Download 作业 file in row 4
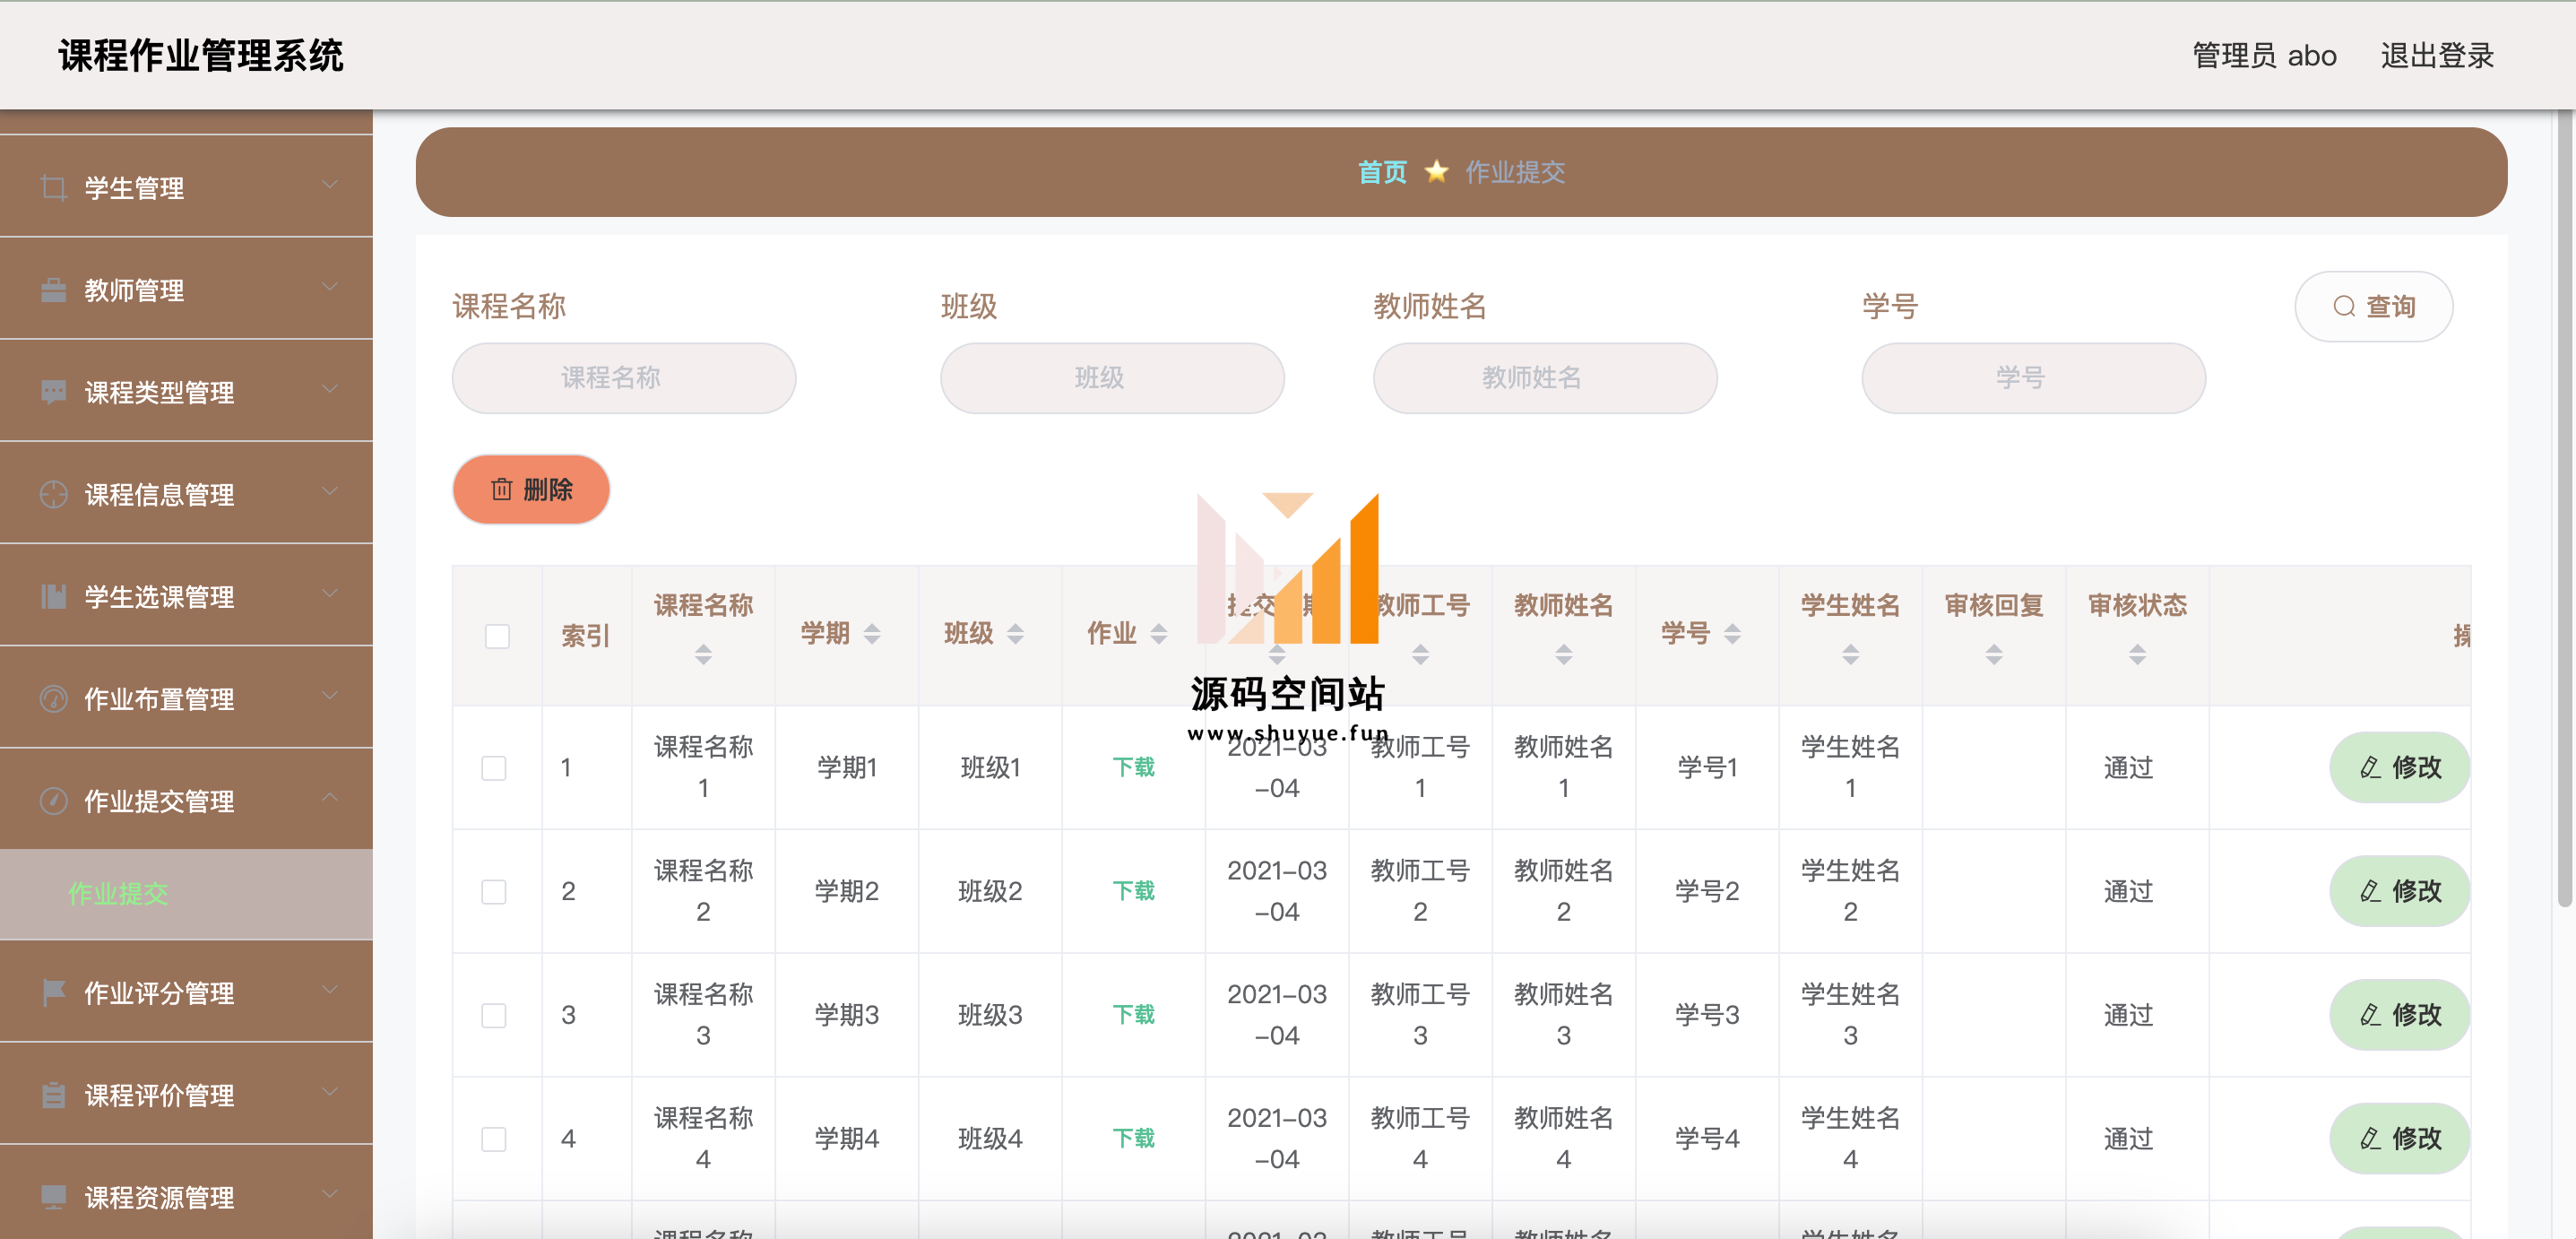 [x=1133, y=1138]
